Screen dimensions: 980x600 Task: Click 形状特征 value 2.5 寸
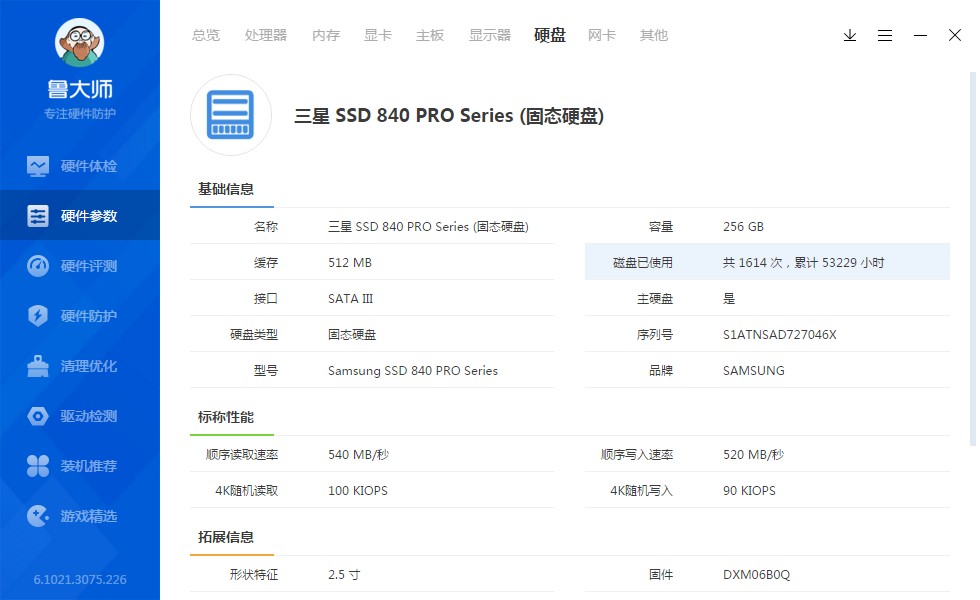click(x=344, y=575)
